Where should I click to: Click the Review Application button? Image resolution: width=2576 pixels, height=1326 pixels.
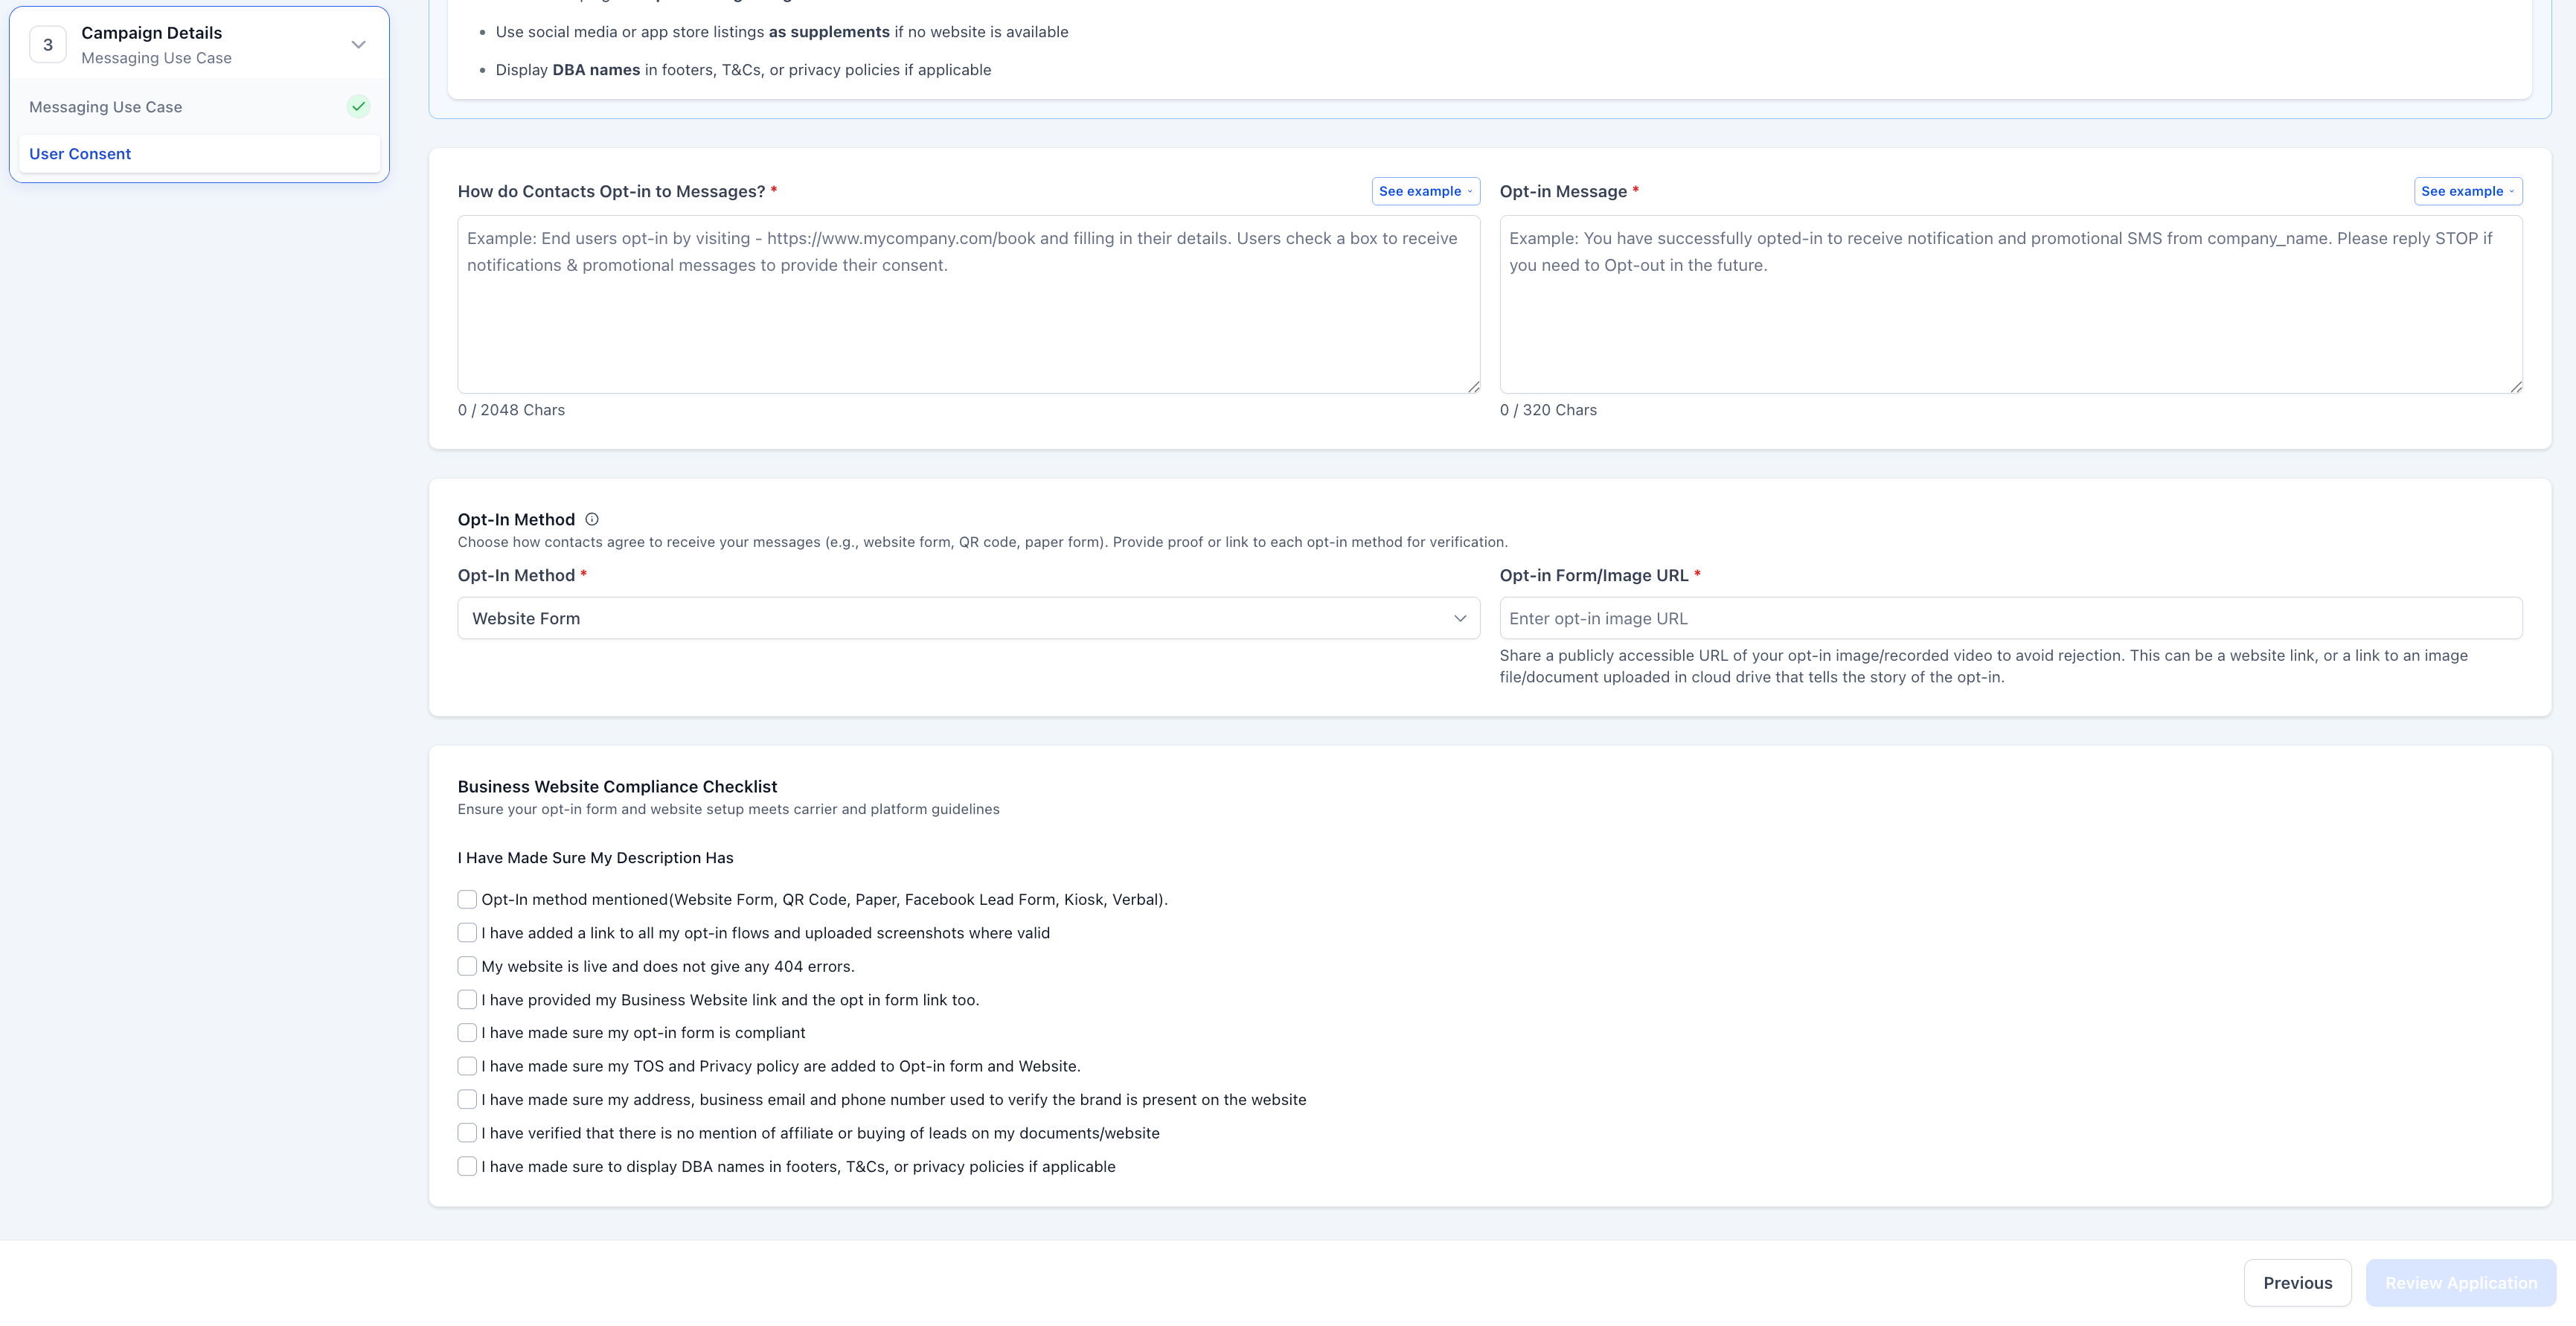[x=2461, y=1282]
